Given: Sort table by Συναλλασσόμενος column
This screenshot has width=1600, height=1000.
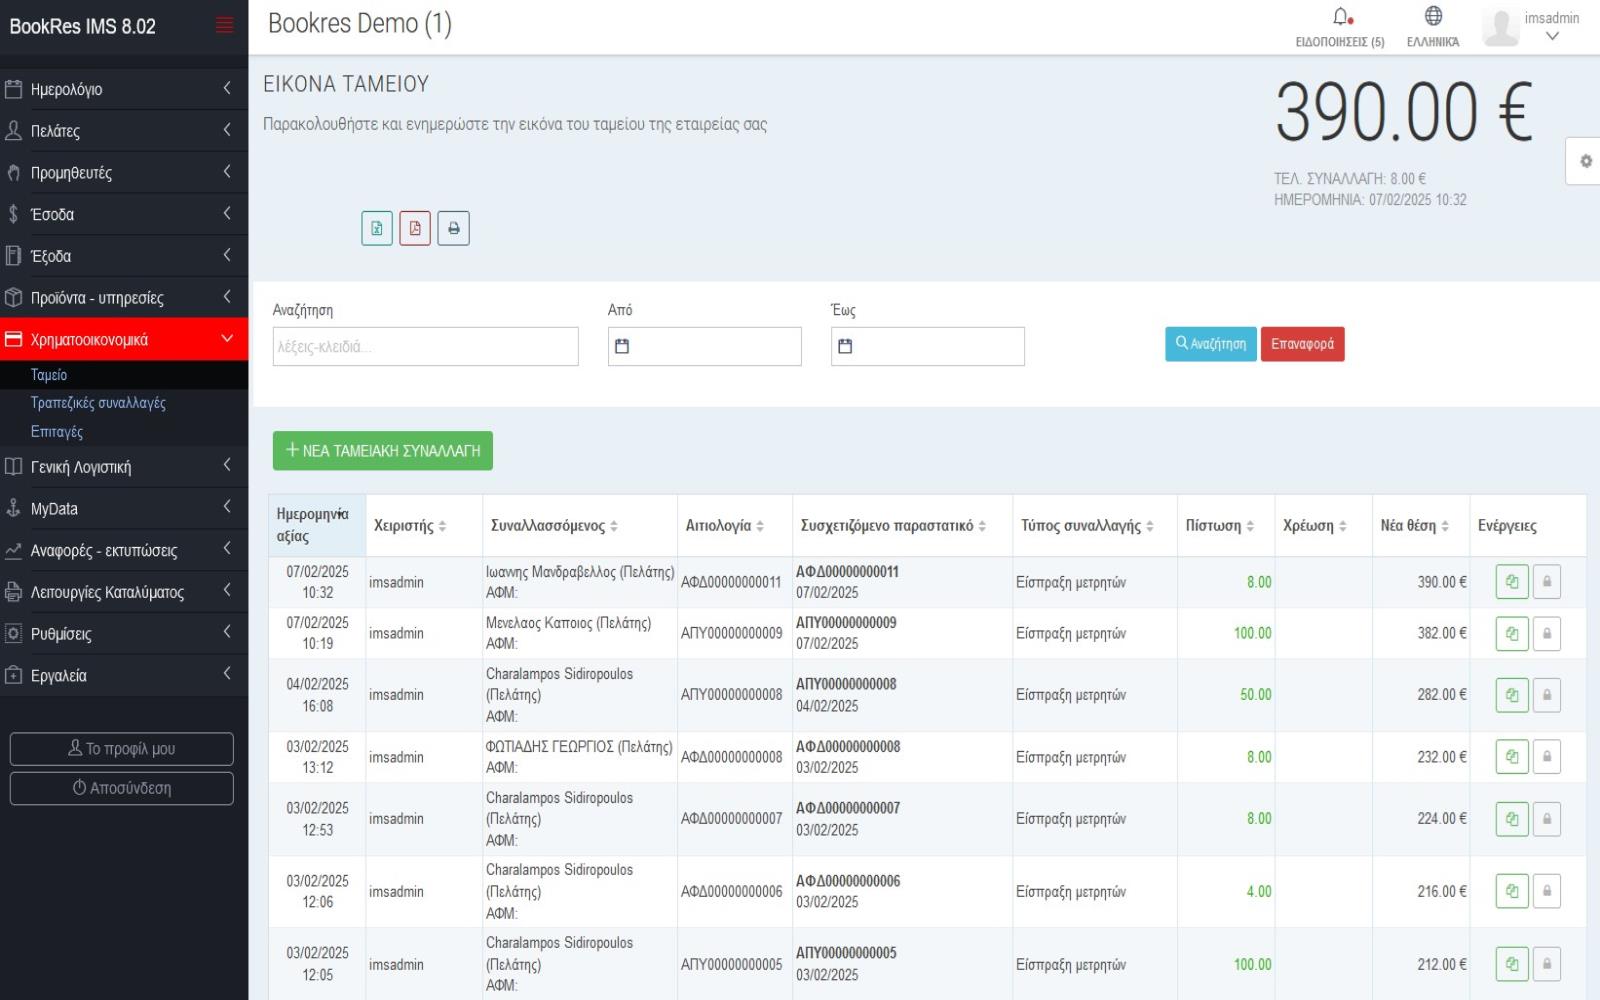Looking at the screenshot, I should point(580,526).
